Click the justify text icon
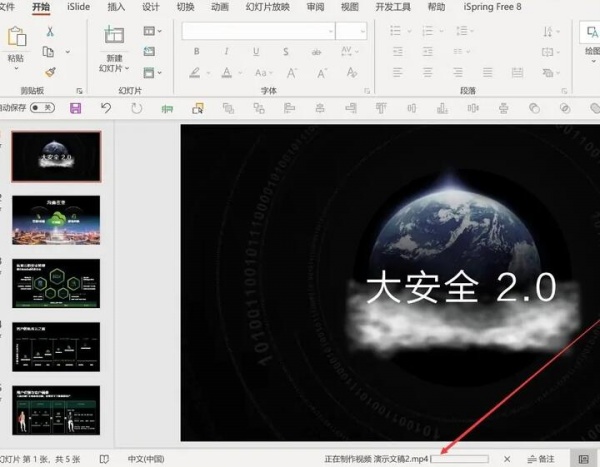The image size is (600, 467). (x=488, y=72)
